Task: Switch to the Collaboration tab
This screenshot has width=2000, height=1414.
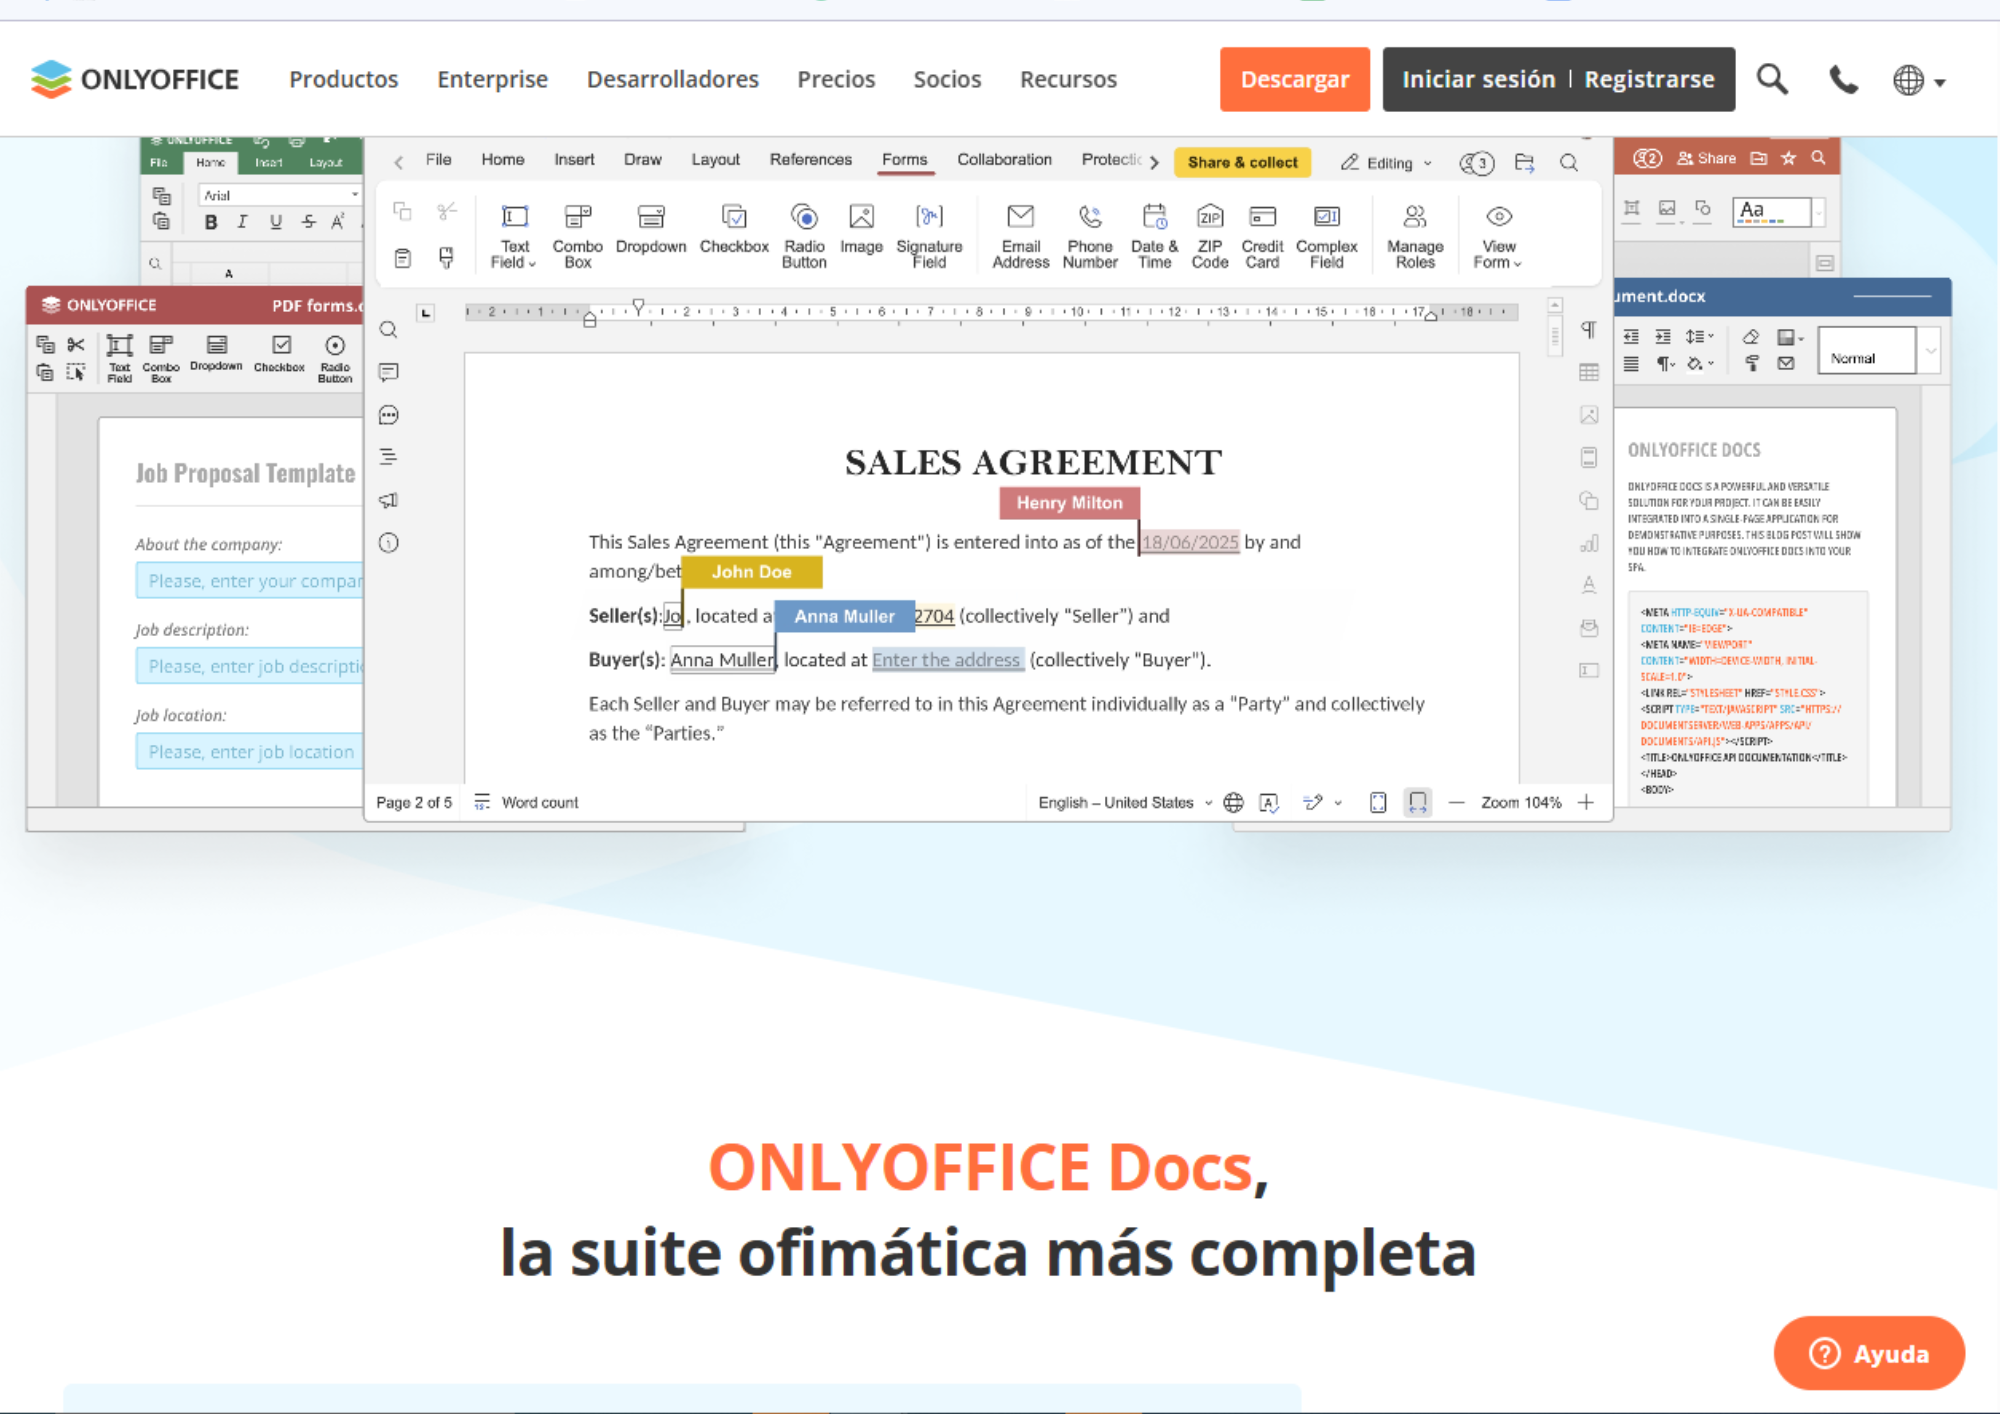Action: tap(1004, 159)
